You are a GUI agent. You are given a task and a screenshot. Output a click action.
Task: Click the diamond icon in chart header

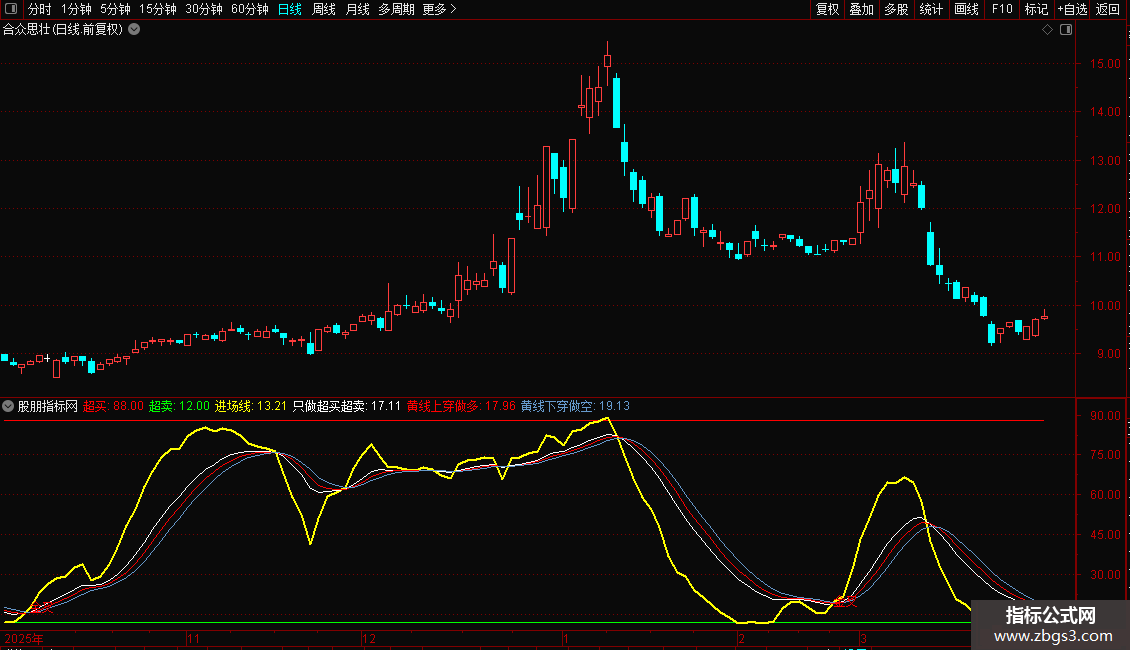[x=1047, y=30]
